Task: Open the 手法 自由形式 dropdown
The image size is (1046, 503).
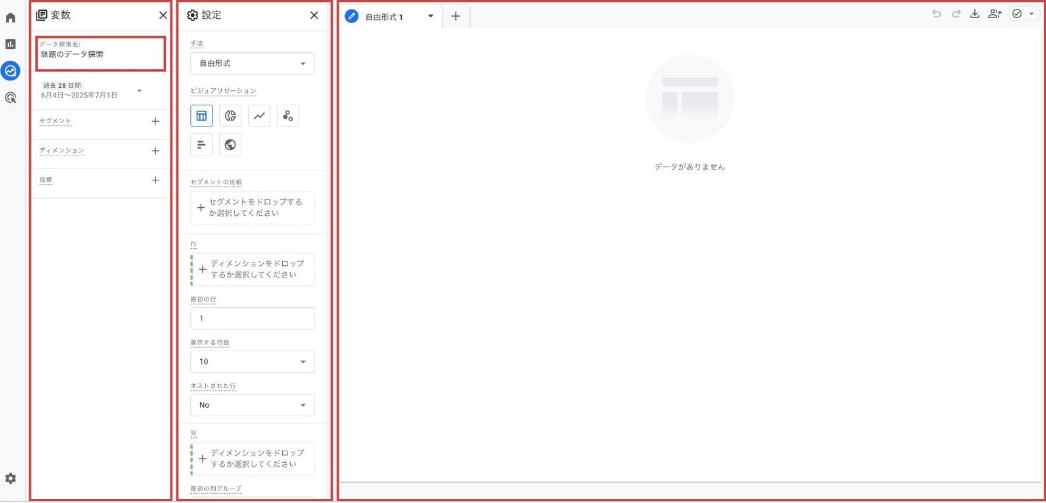Action: pyautogui.click(x=252, y=63)
